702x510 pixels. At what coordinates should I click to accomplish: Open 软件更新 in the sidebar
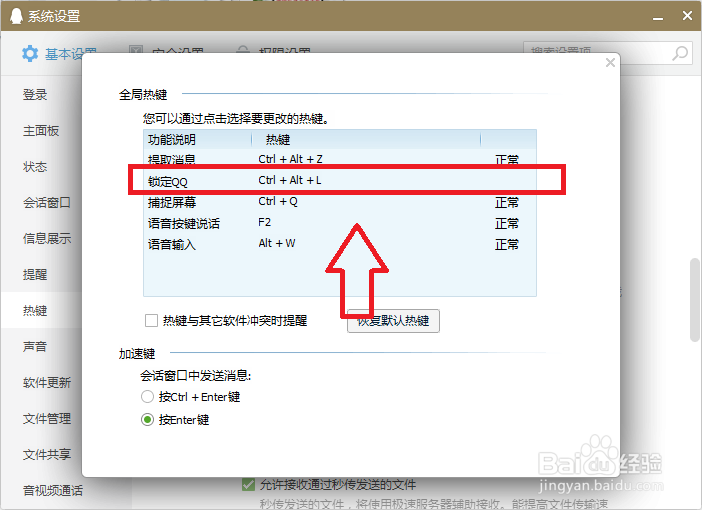(x=47, y=382)
